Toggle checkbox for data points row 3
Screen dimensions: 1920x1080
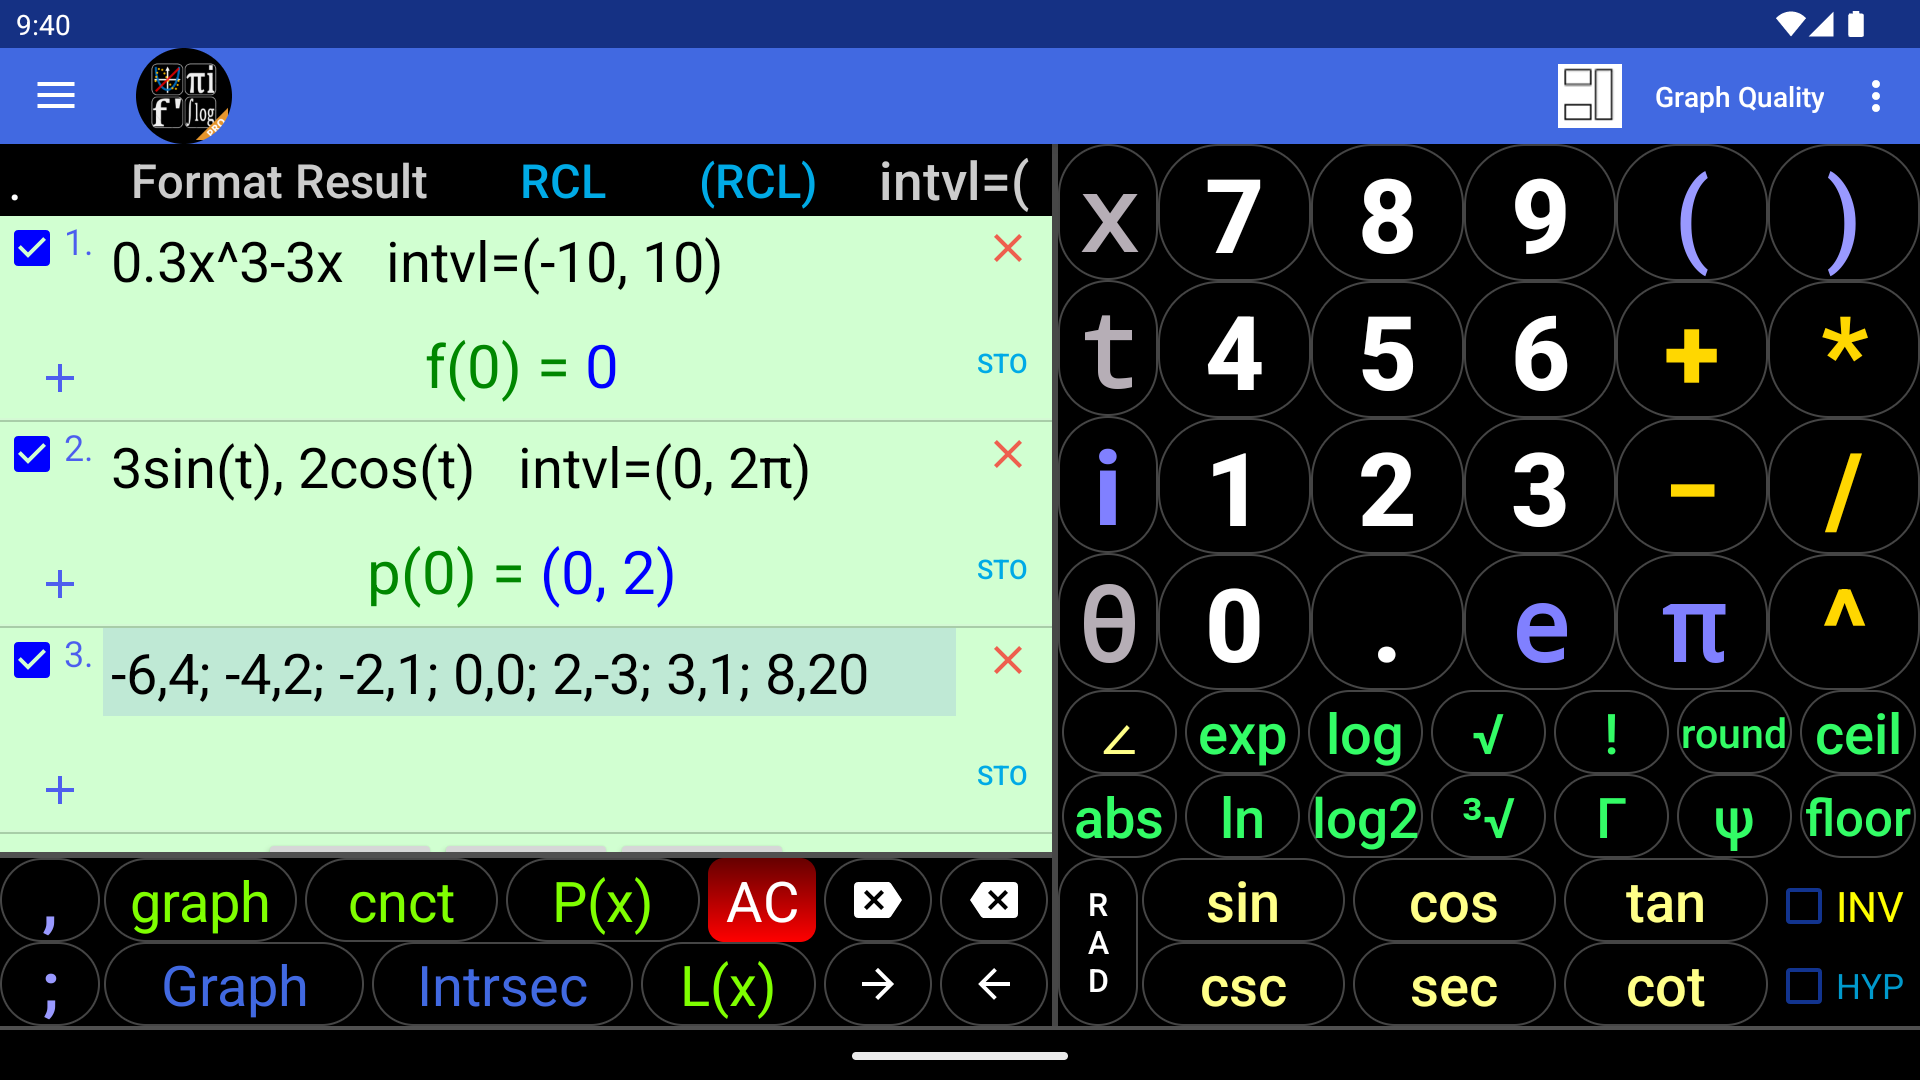[32, 660]
